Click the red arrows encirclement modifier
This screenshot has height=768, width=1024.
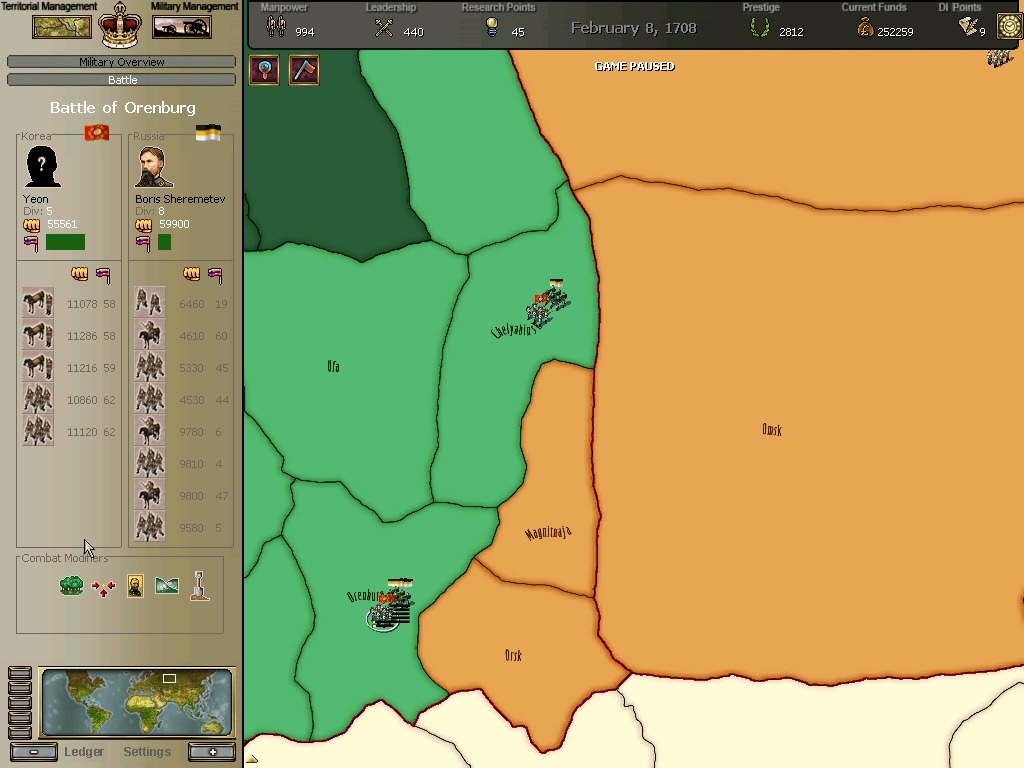click(x=103, y=588)
